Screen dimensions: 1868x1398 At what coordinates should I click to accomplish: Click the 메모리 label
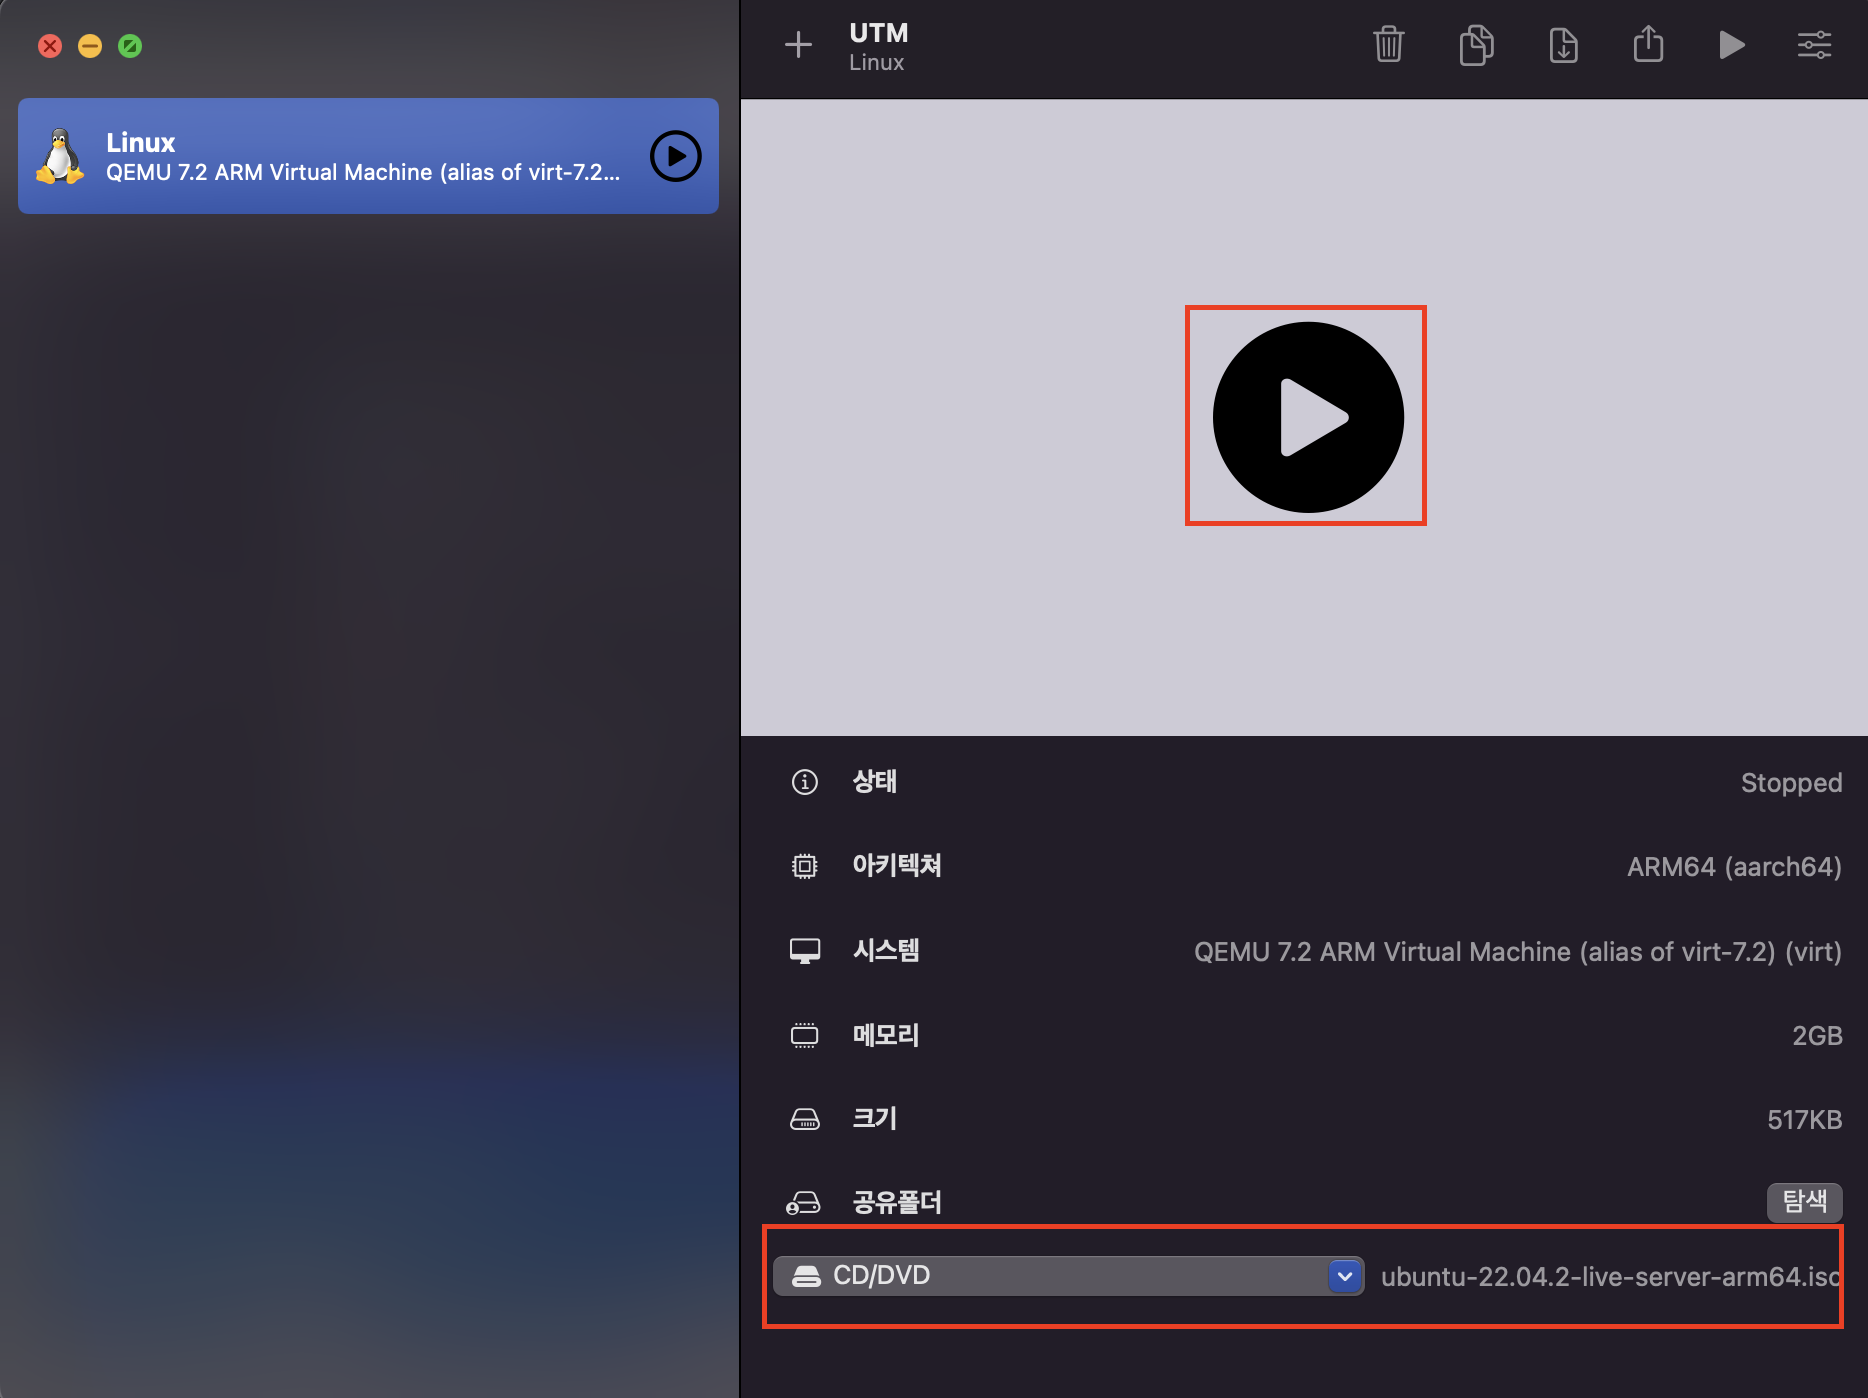(886, 1035)
